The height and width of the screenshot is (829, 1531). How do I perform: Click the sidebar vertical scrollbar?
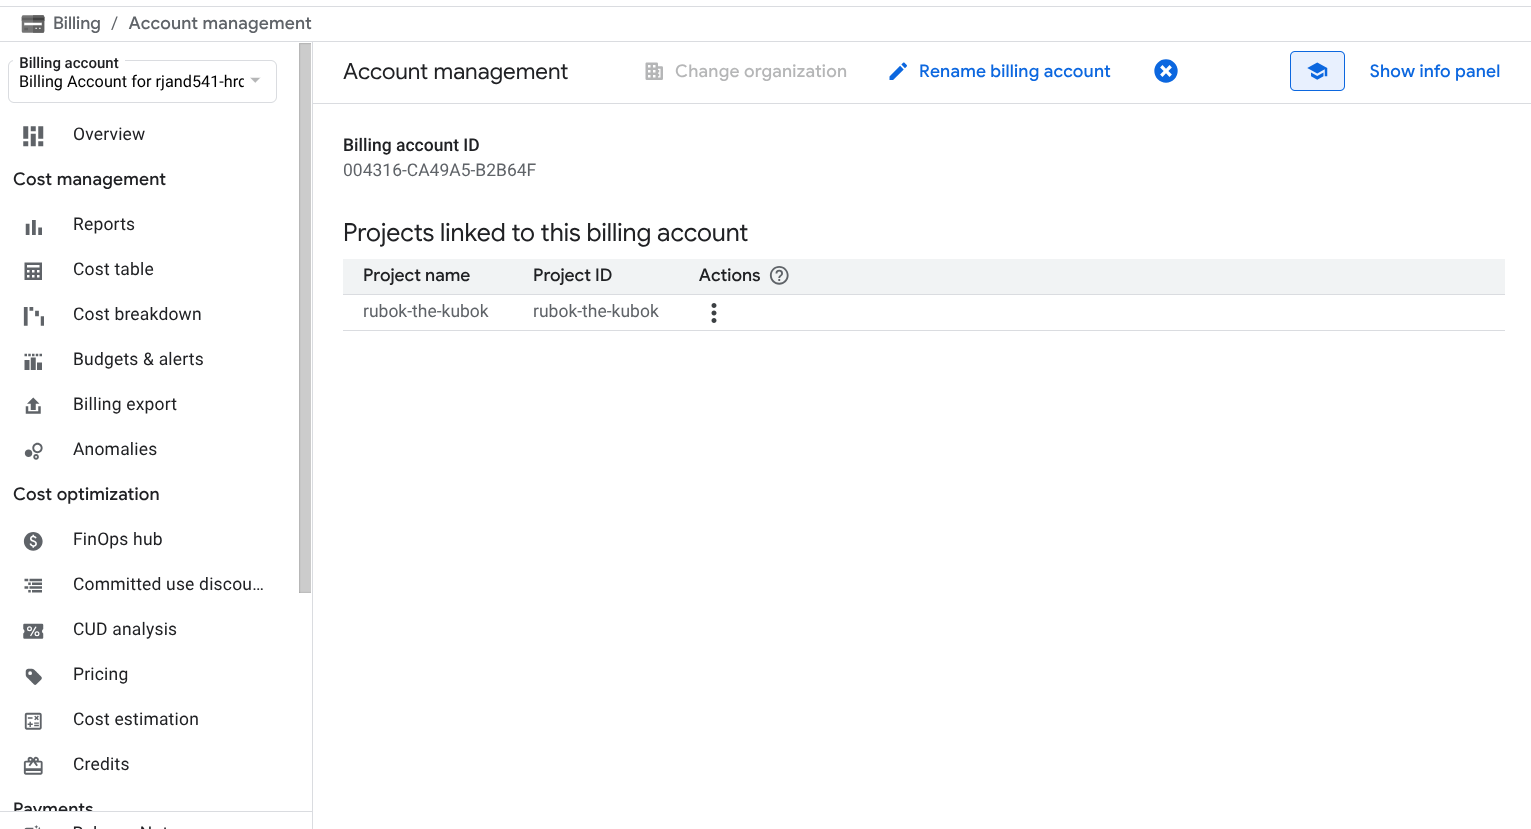pos(305,320)
